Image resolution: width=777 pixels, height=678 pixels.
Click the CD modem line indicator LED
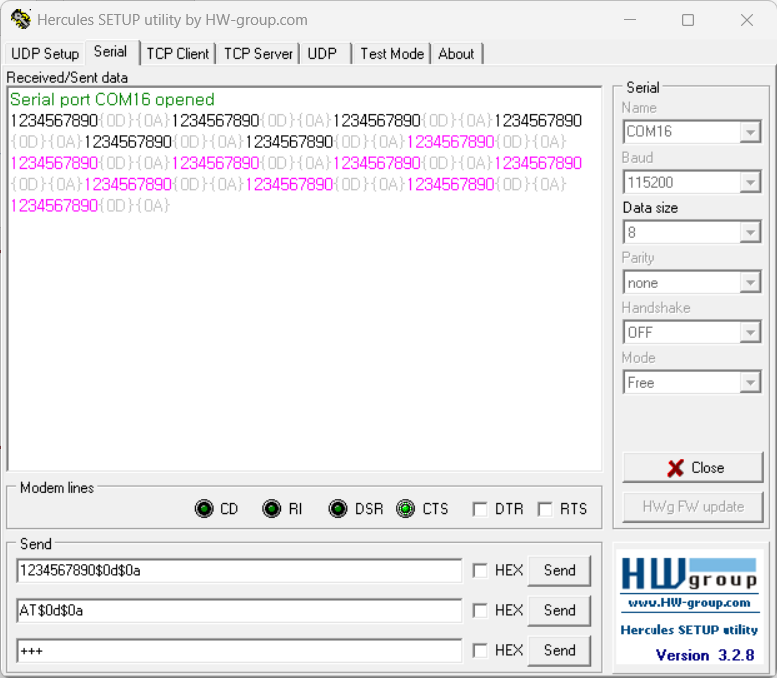click(x=204, y=508)
